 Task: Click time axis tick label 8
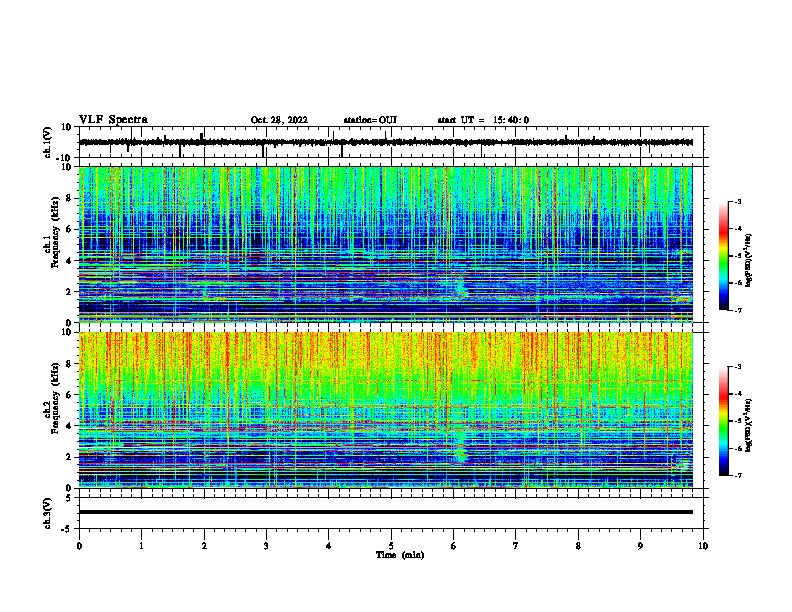[x=578, y=546]
